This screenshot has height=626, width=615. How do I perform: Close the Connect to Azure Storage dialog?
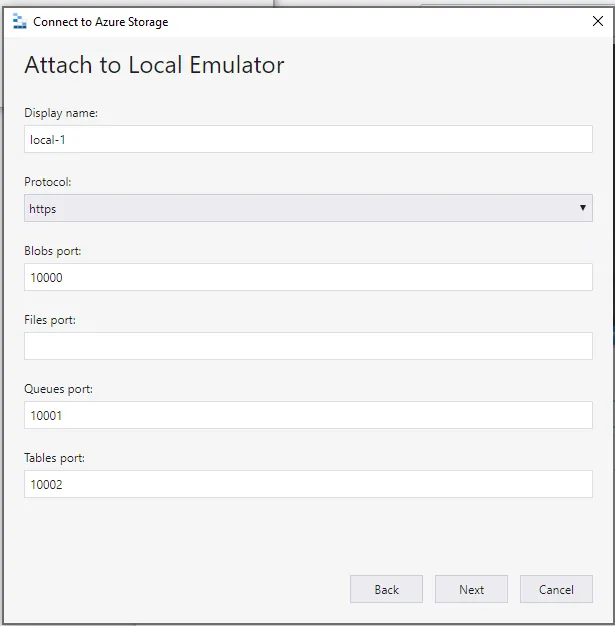pyautogui.click(x=597, y=21)
